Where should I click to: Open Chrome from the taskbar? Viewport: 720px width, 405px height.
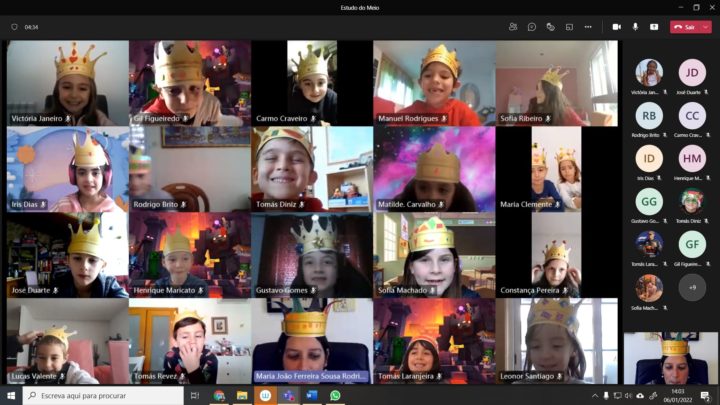coord(219,396)
